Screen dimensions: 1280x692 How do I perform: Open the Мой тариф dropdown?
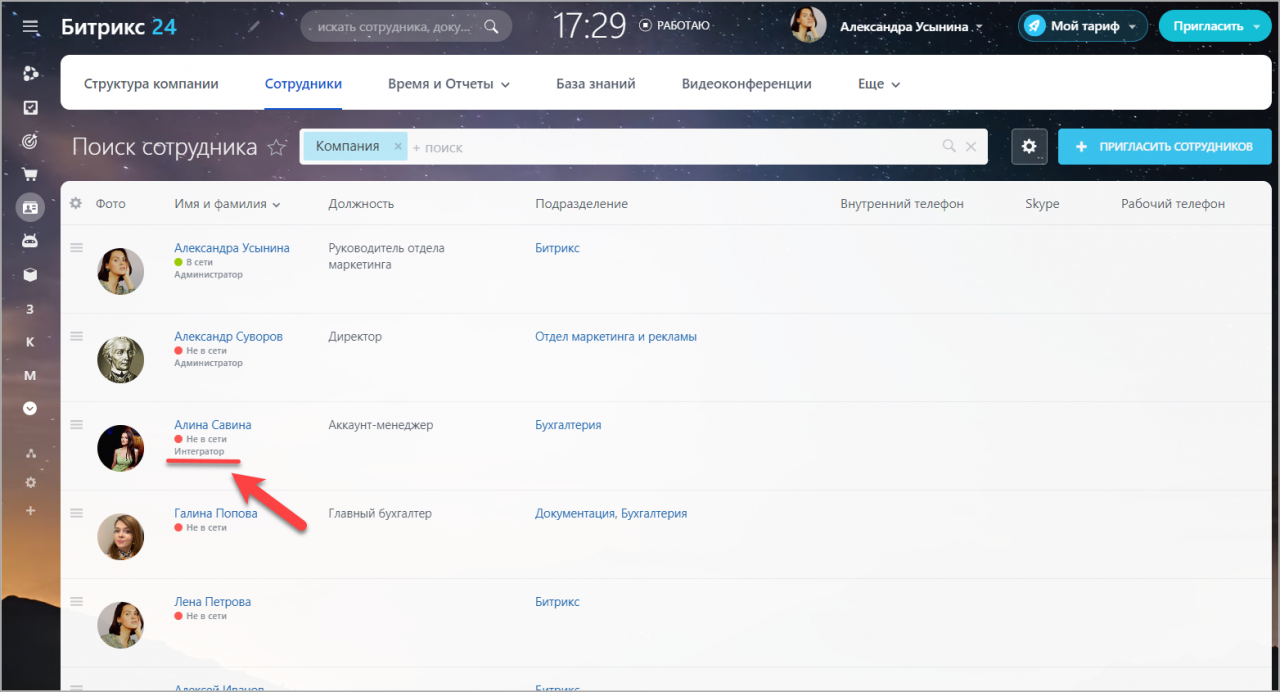(1083, 26)
